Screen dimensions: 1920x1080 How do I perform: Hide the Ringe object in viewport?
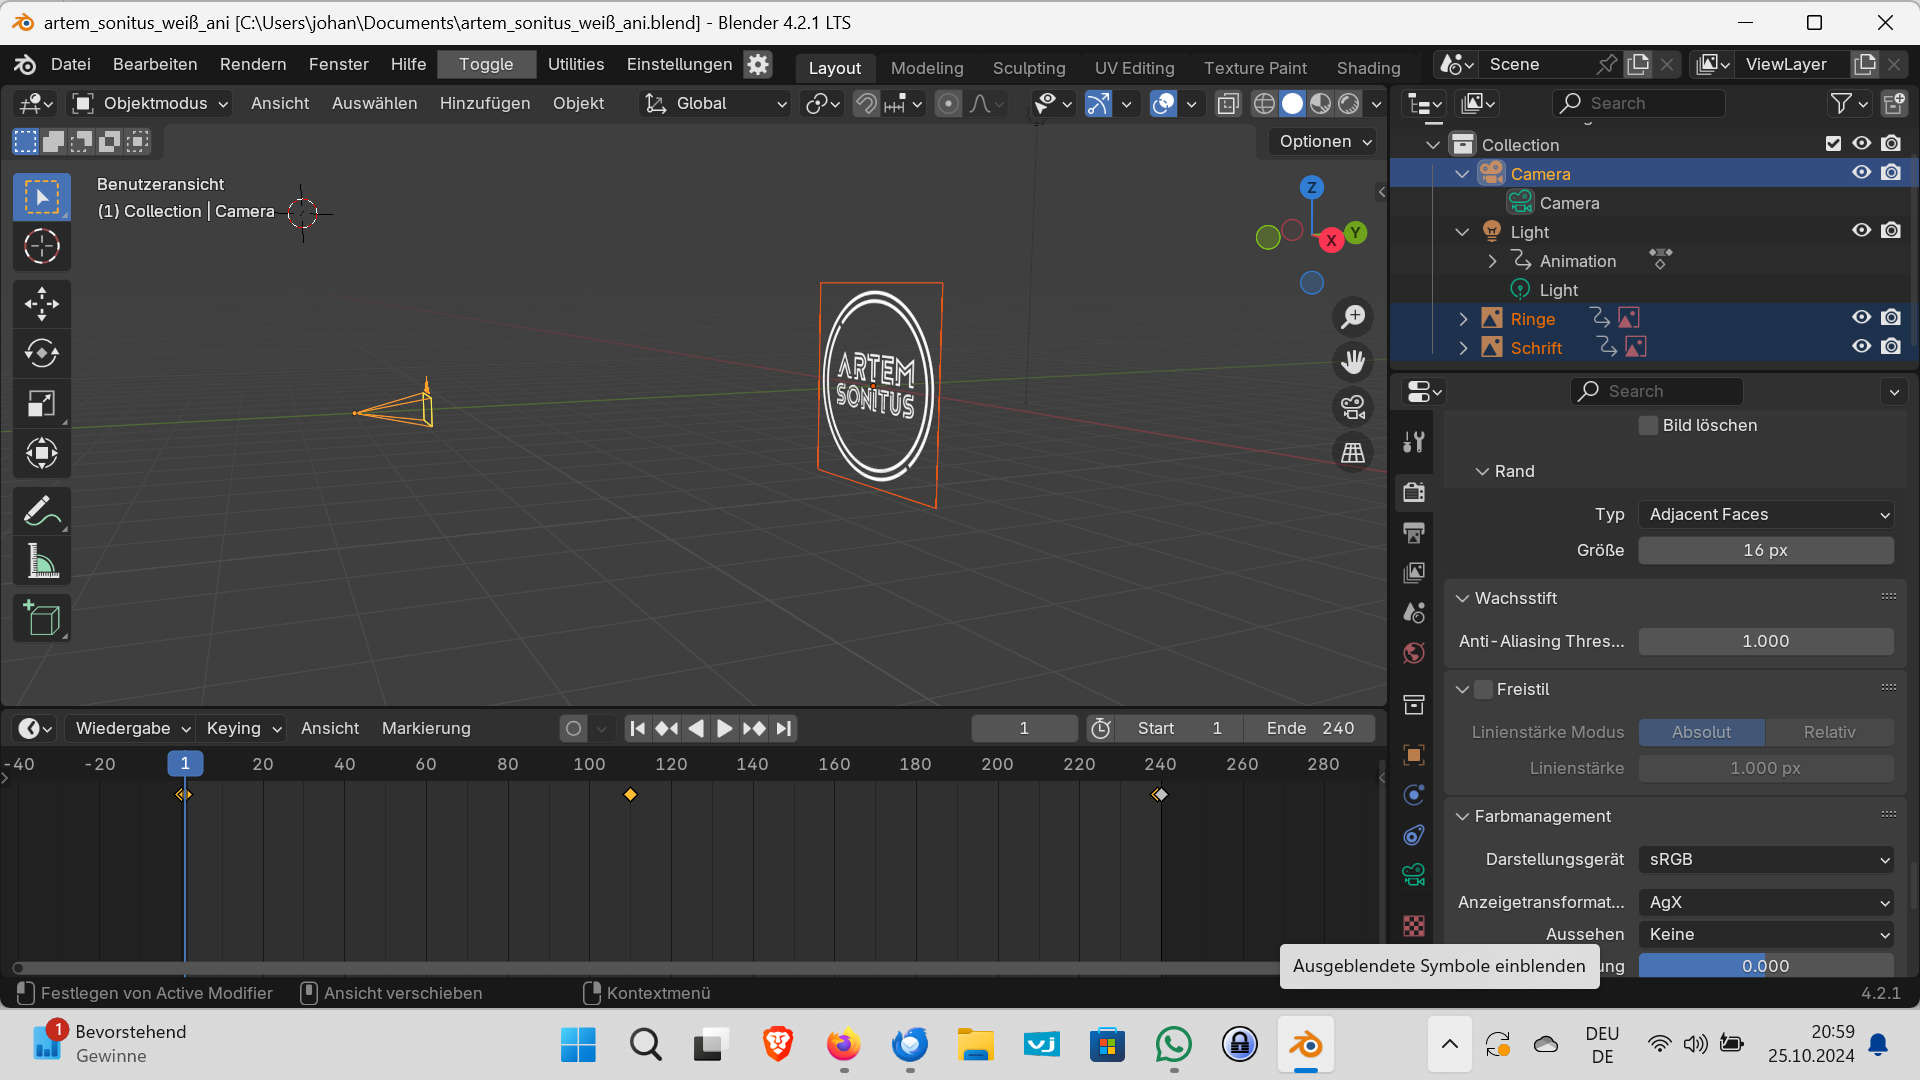point(1861,318)
